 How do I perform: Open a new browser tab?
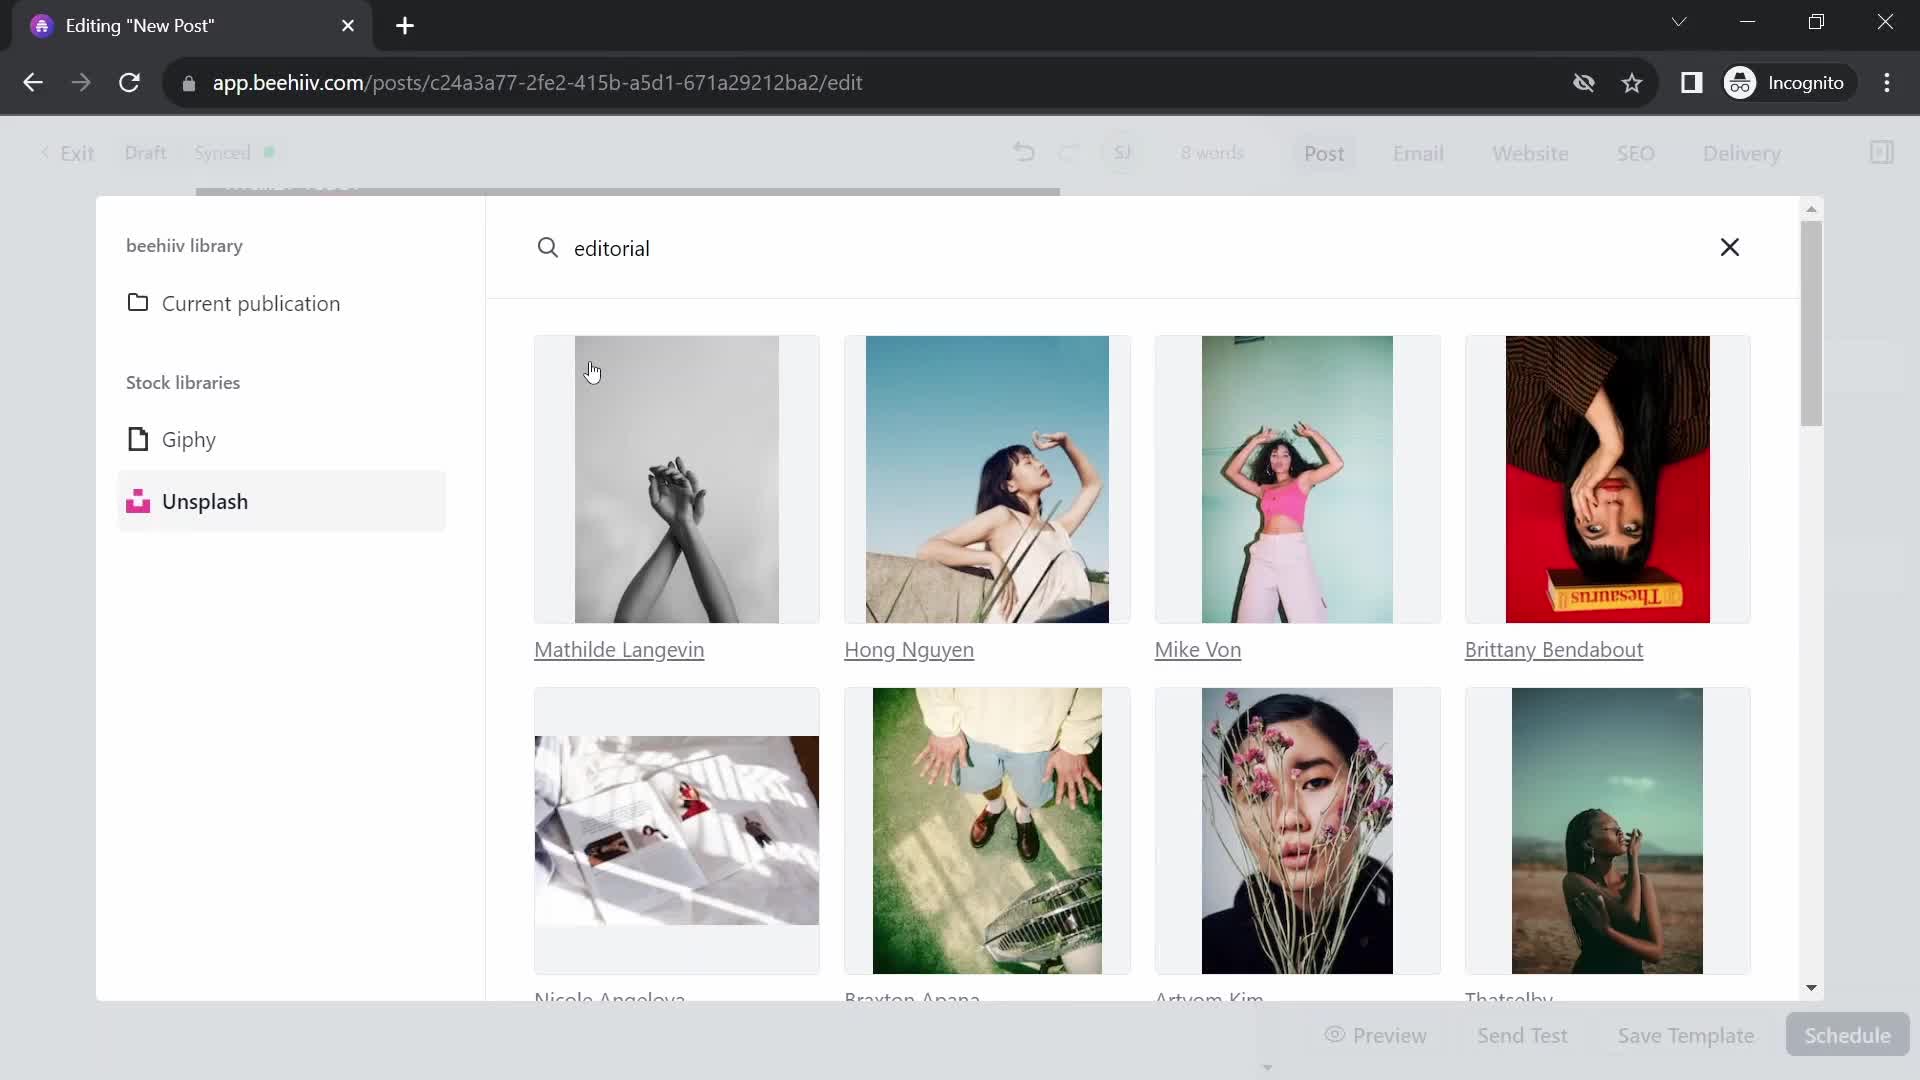coord(405,26)
